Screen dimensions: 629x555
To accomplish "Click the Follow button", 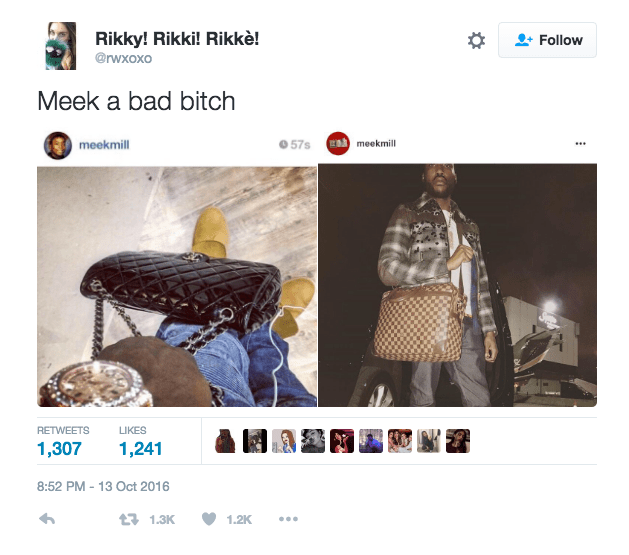I will (547, 40).
